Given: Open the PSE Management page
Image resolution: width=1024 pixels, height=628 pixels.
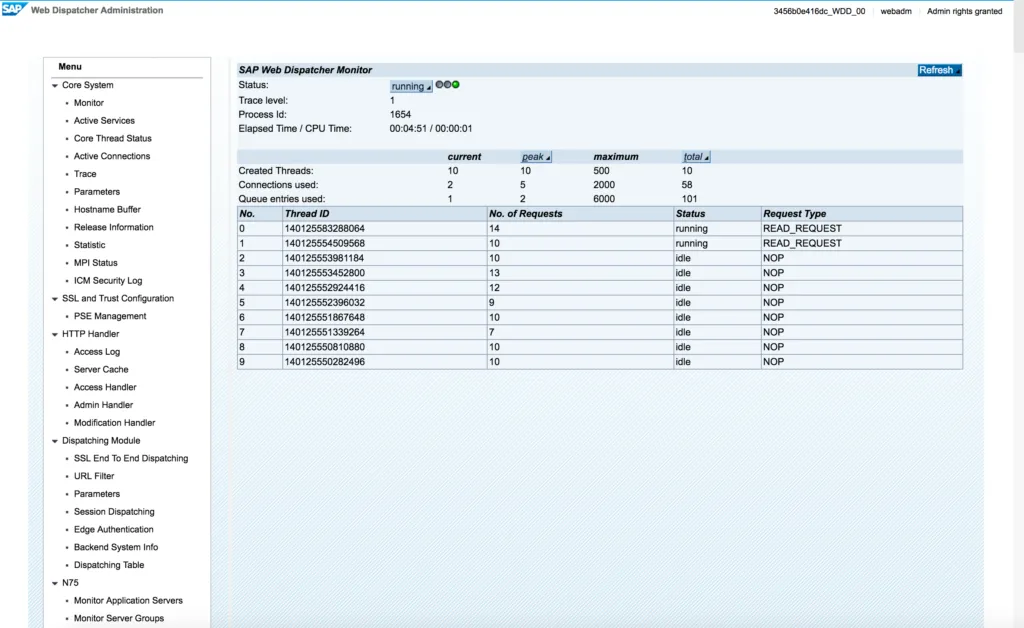Looking at the screenshot, I should 110,317.
